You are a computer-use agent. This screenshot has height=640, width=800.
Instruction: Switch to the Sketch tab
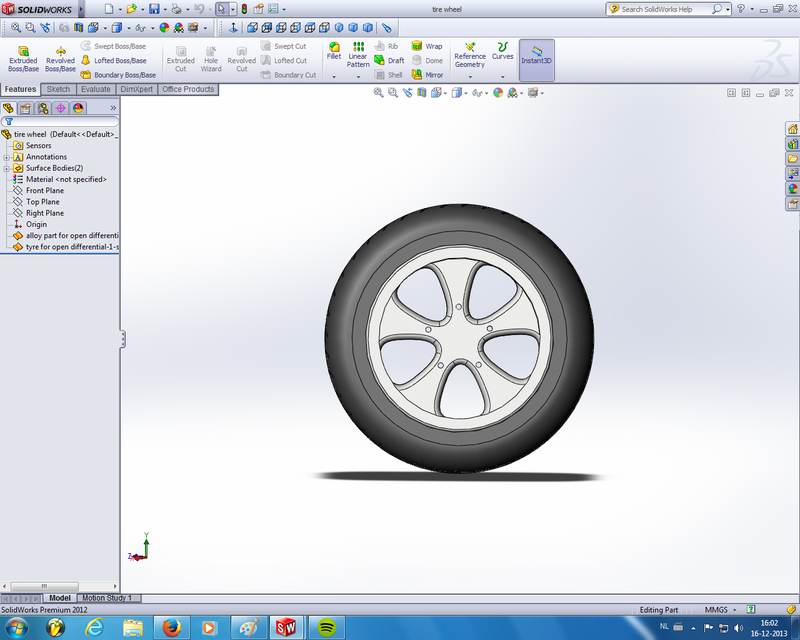pyautogui.click(x=58, y=89)
